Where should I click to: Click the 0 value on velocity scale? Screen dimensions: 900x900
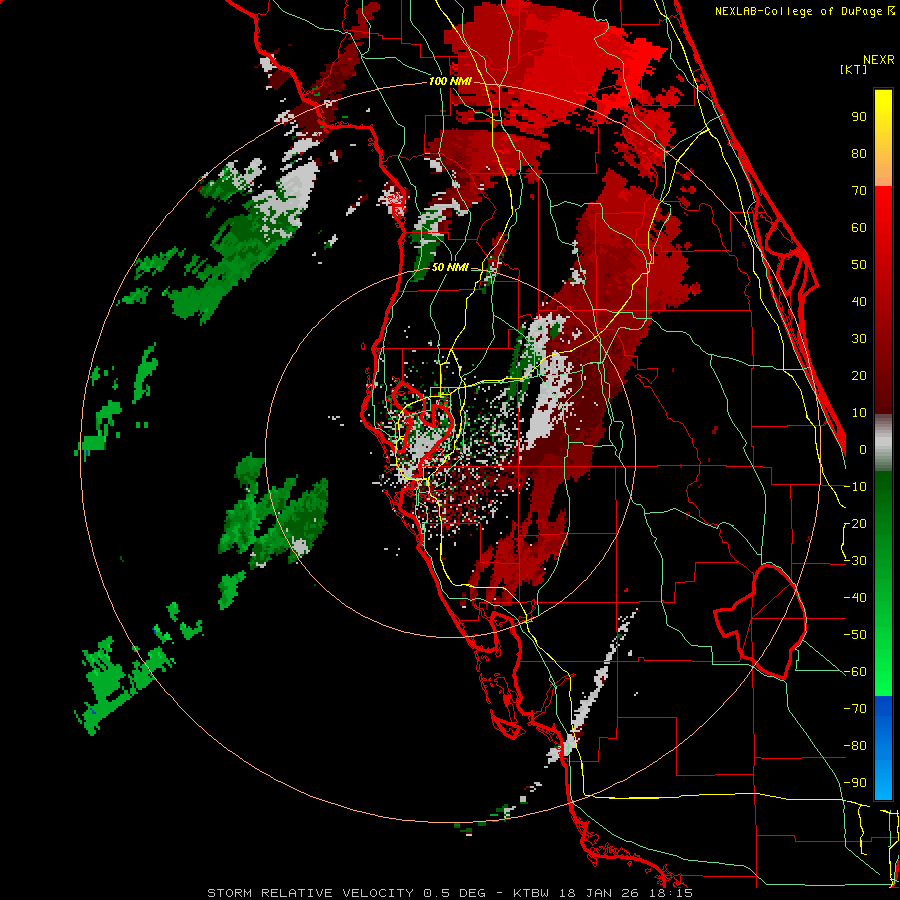[x=863, y=449]
